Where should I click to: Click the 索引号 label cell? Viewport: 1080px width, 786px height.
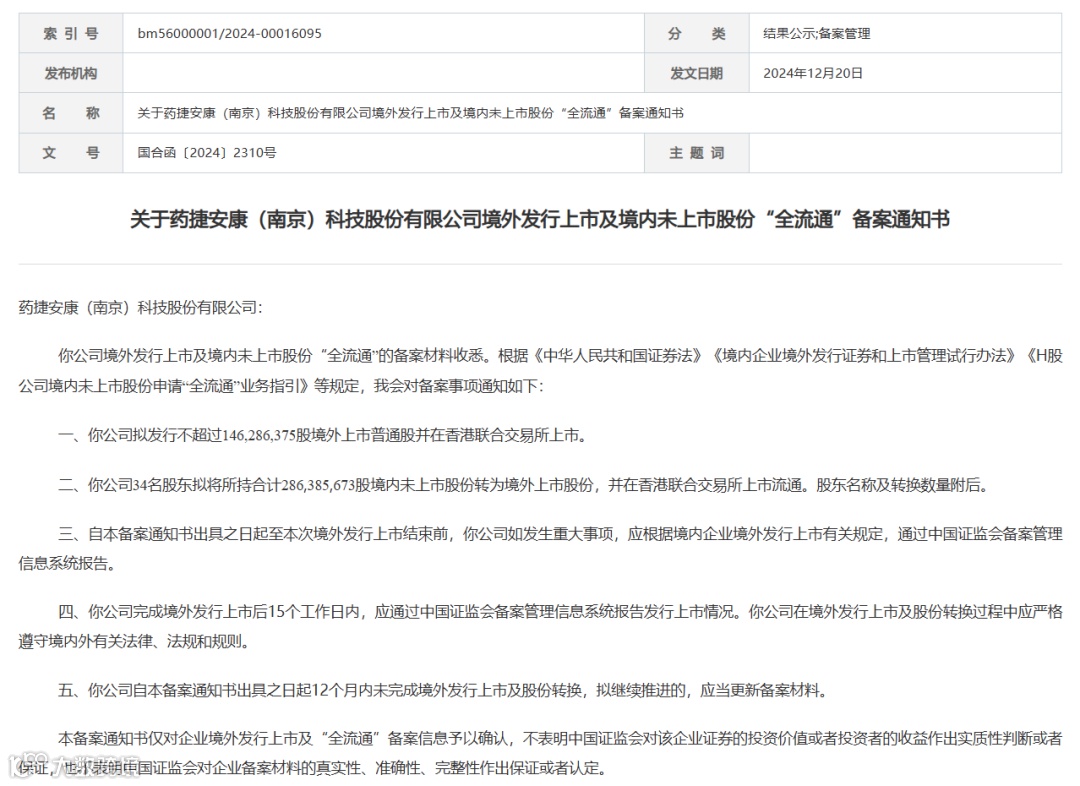(x=71, y=34)
